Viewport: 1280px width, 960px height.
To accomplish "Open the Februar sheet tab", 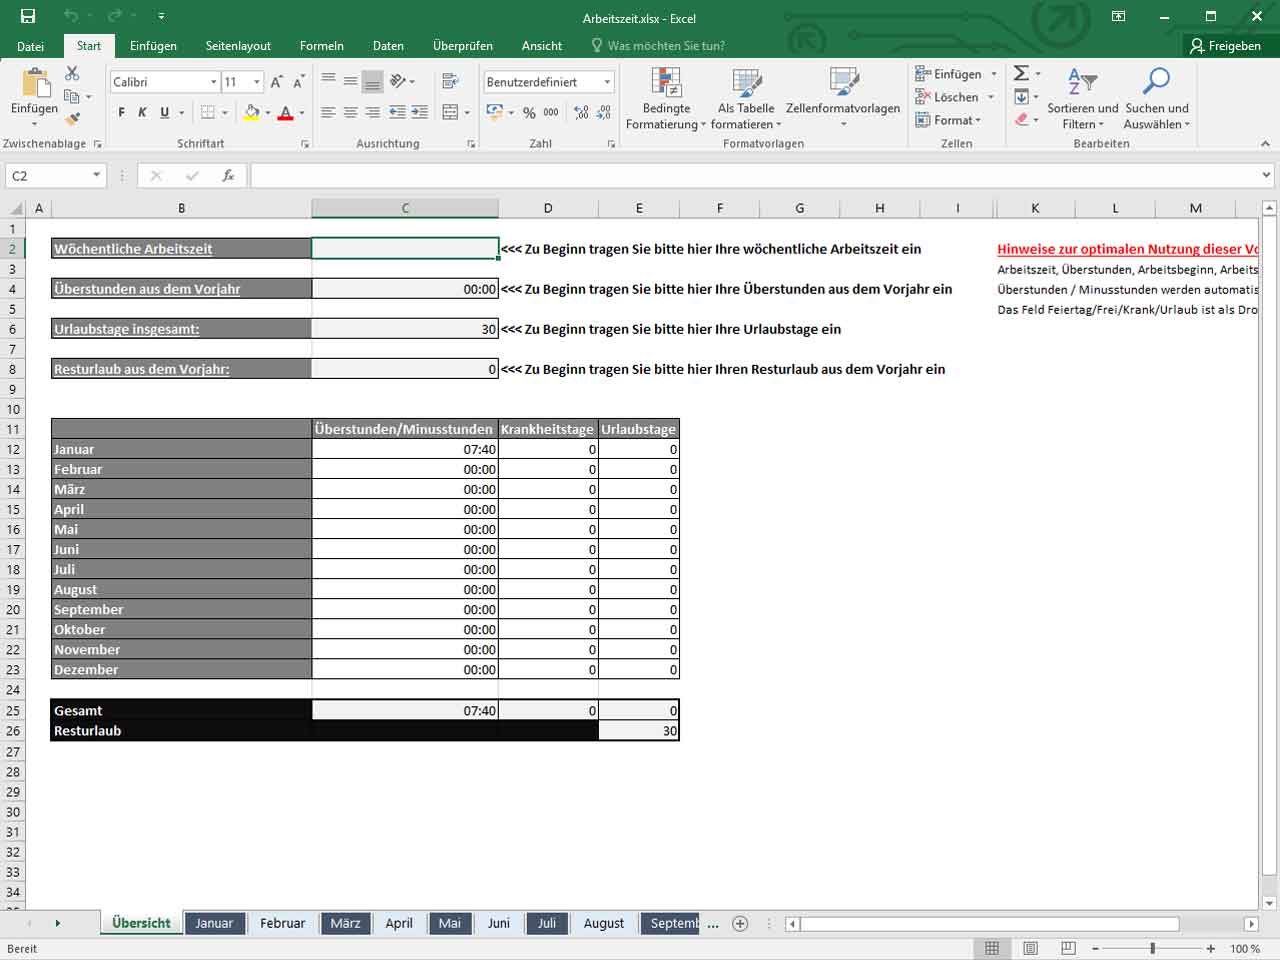I will tap(282, 923).
